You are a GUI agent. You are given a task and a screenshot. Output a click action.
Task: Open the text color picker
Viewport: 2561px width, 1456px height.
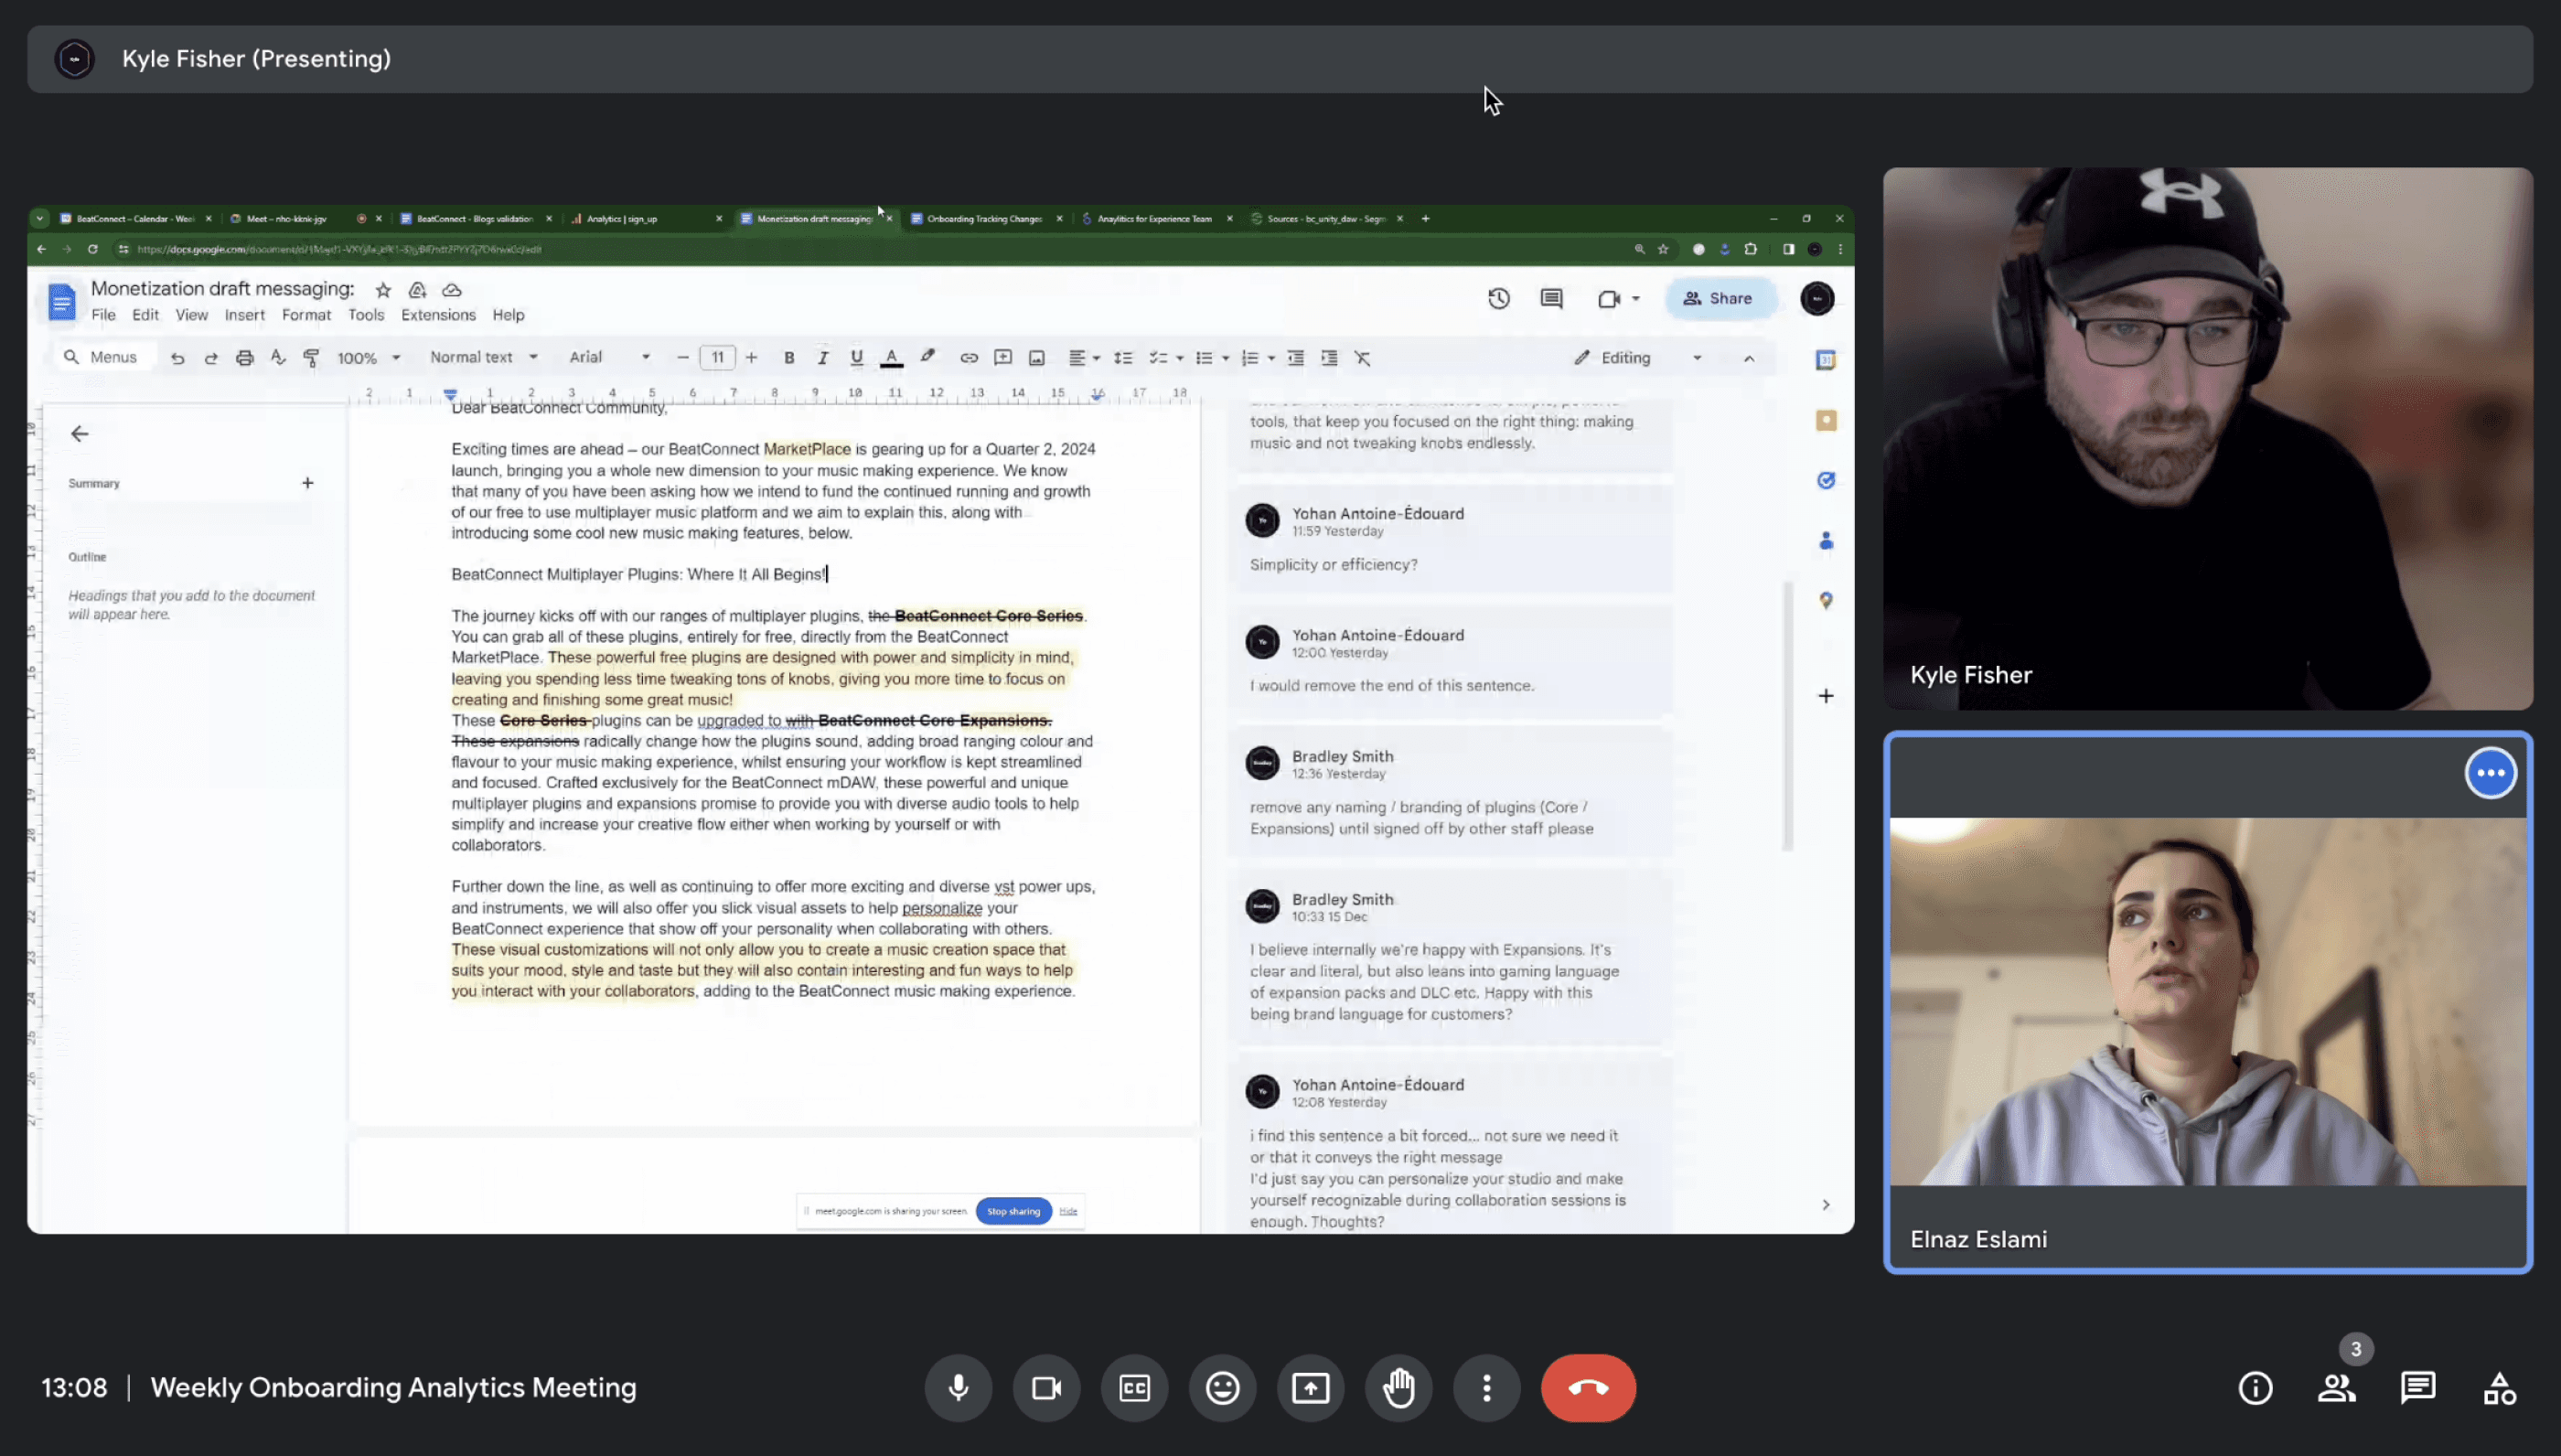coord(891,358)
